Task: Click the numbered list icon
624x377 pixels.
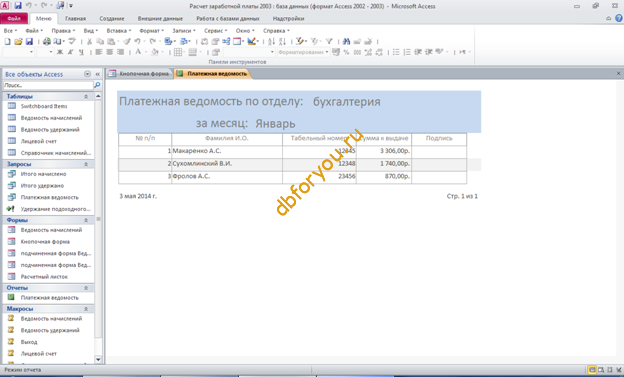Action: (x=407, y=52)
